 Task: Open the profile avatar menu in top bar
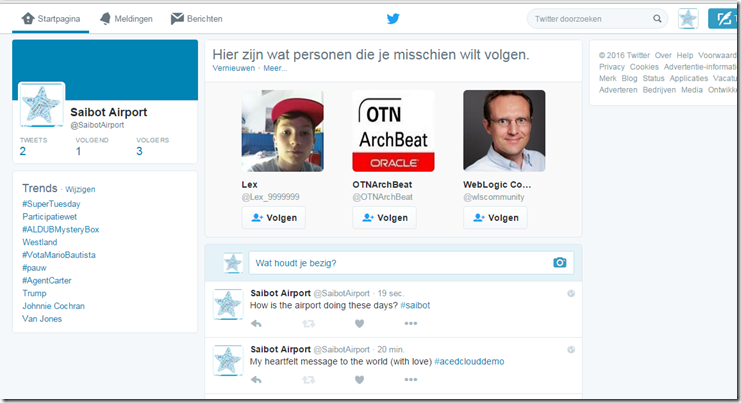(x=688, y=19)
